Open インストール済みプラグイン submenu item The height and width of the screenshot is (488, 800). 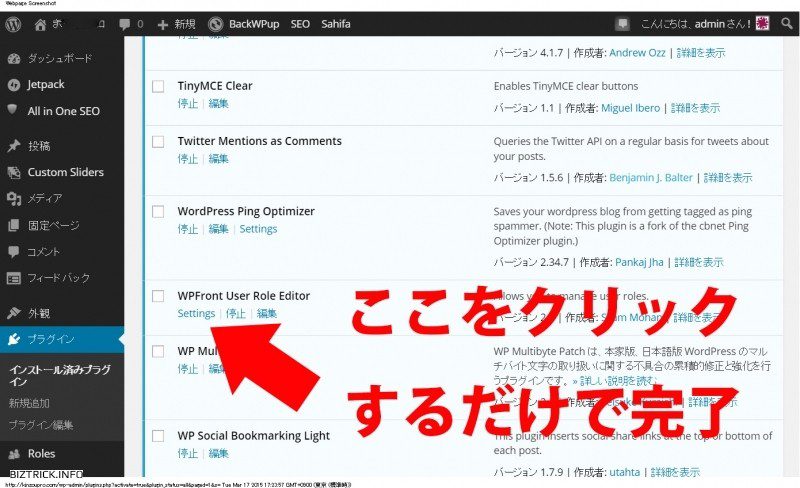coord(60,375)
